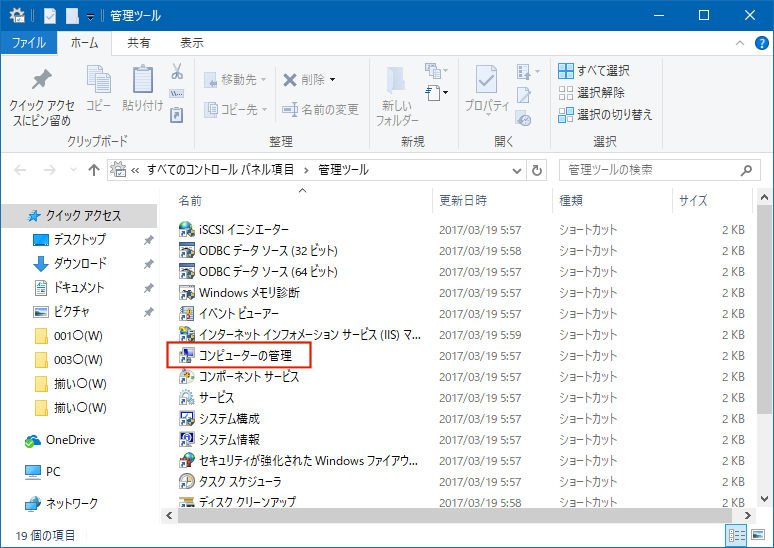
Task: Click the Copy icon in the Clipboard group
Action: pos(99,79)
